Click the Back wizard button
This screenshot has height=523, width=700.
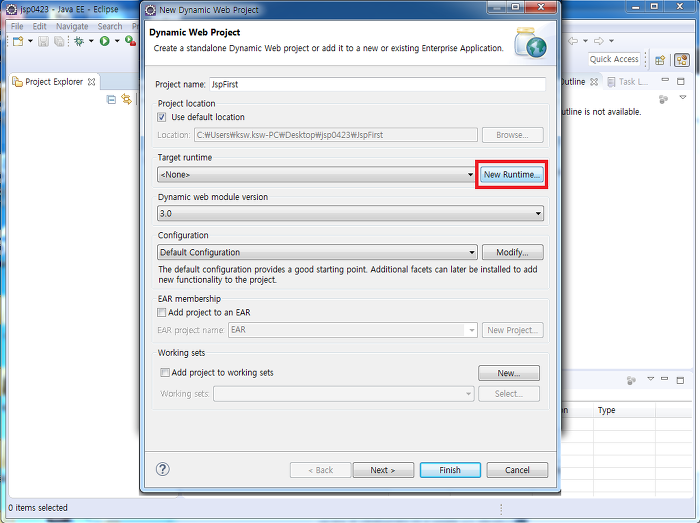point(320,470)
